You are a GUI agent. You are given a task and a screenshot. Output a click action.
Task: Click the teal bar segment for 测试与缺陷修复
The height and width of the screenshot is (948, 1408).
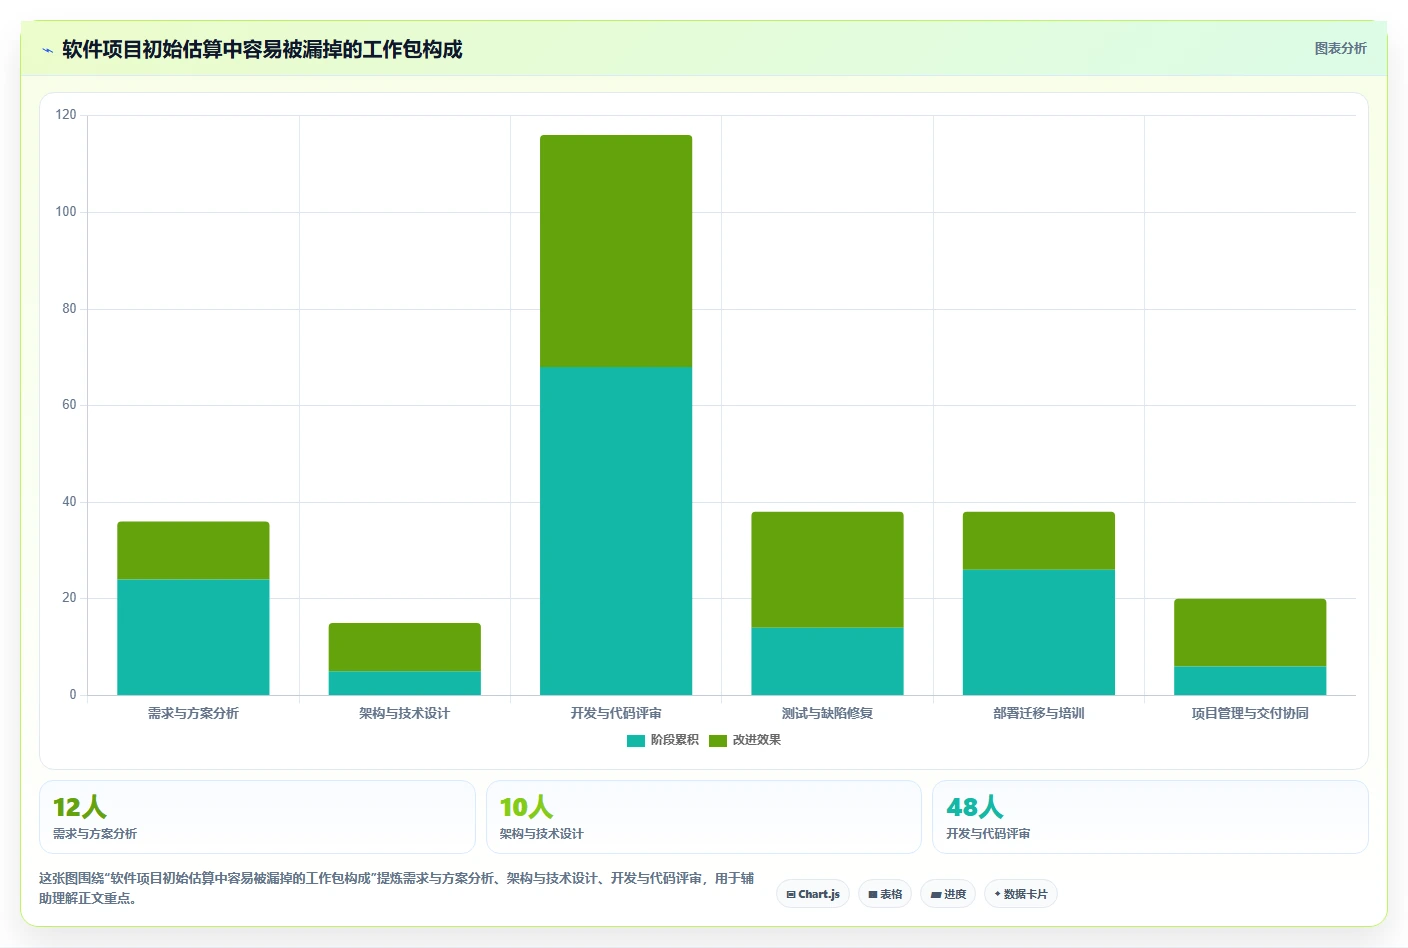(827, 661)
